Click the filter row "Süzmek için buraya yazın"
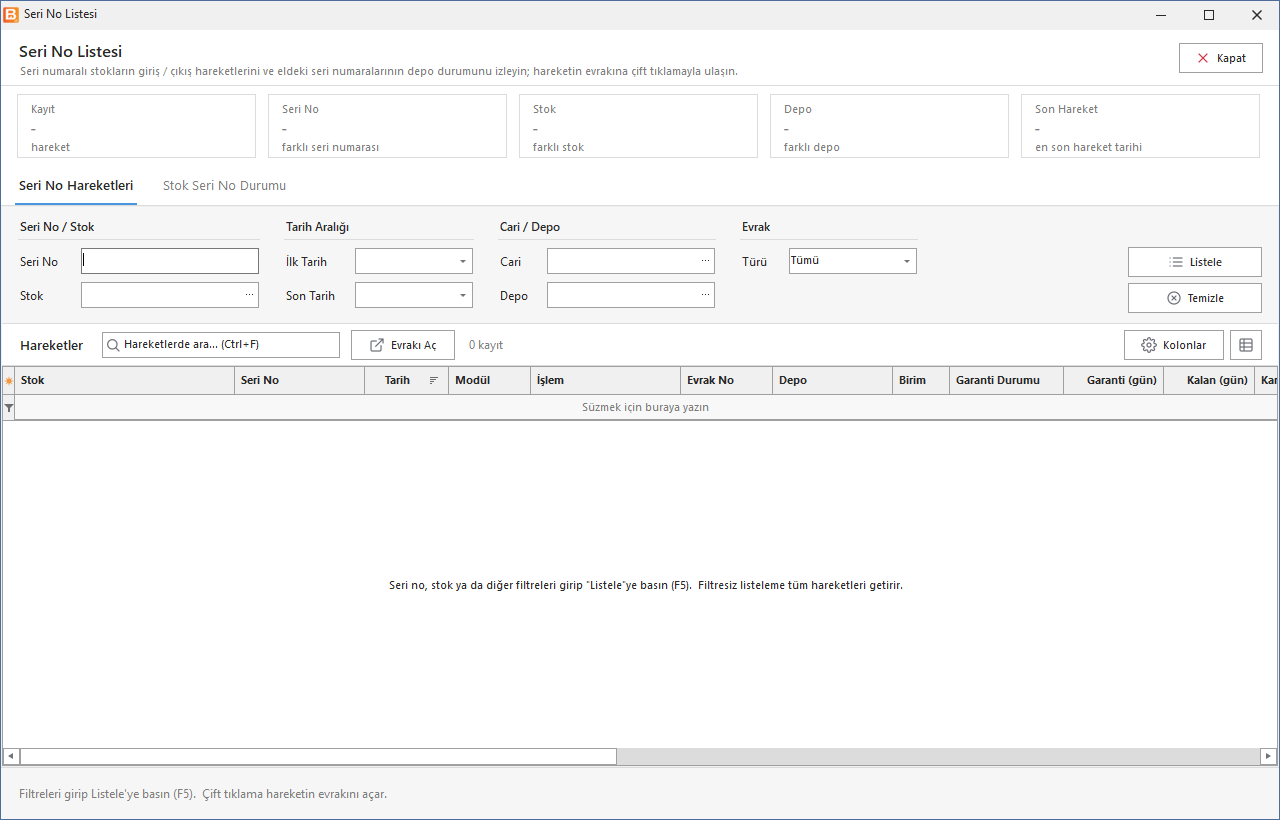This screenshot has height=820, width=1280. (x=646, y=408)
